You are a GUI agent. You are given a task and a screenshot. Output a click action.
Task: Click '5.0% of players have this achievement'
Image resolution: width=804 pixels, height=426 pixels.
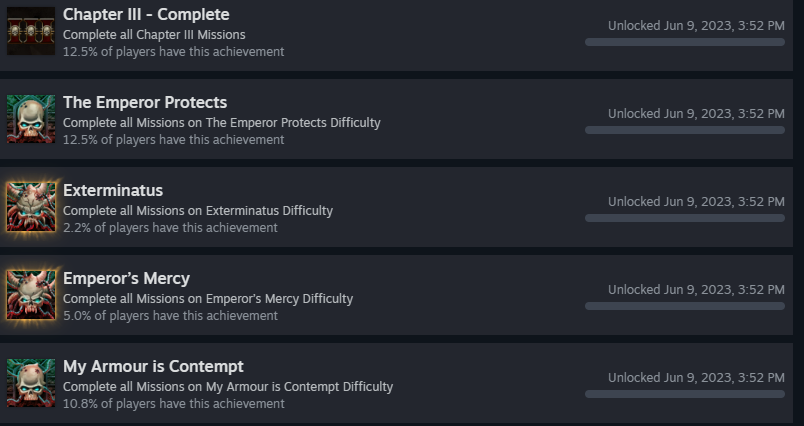pyautogui.click(x=170, y=316)
